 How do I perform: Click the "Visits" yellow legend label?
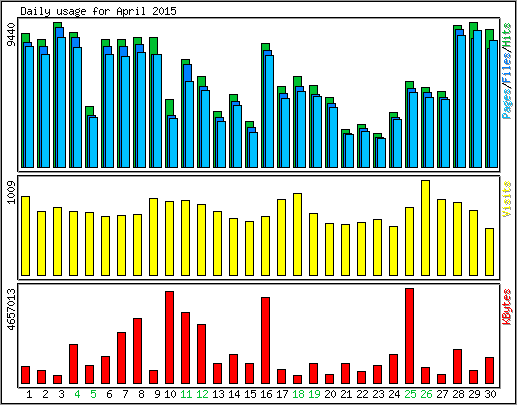(x=507, y=199)
